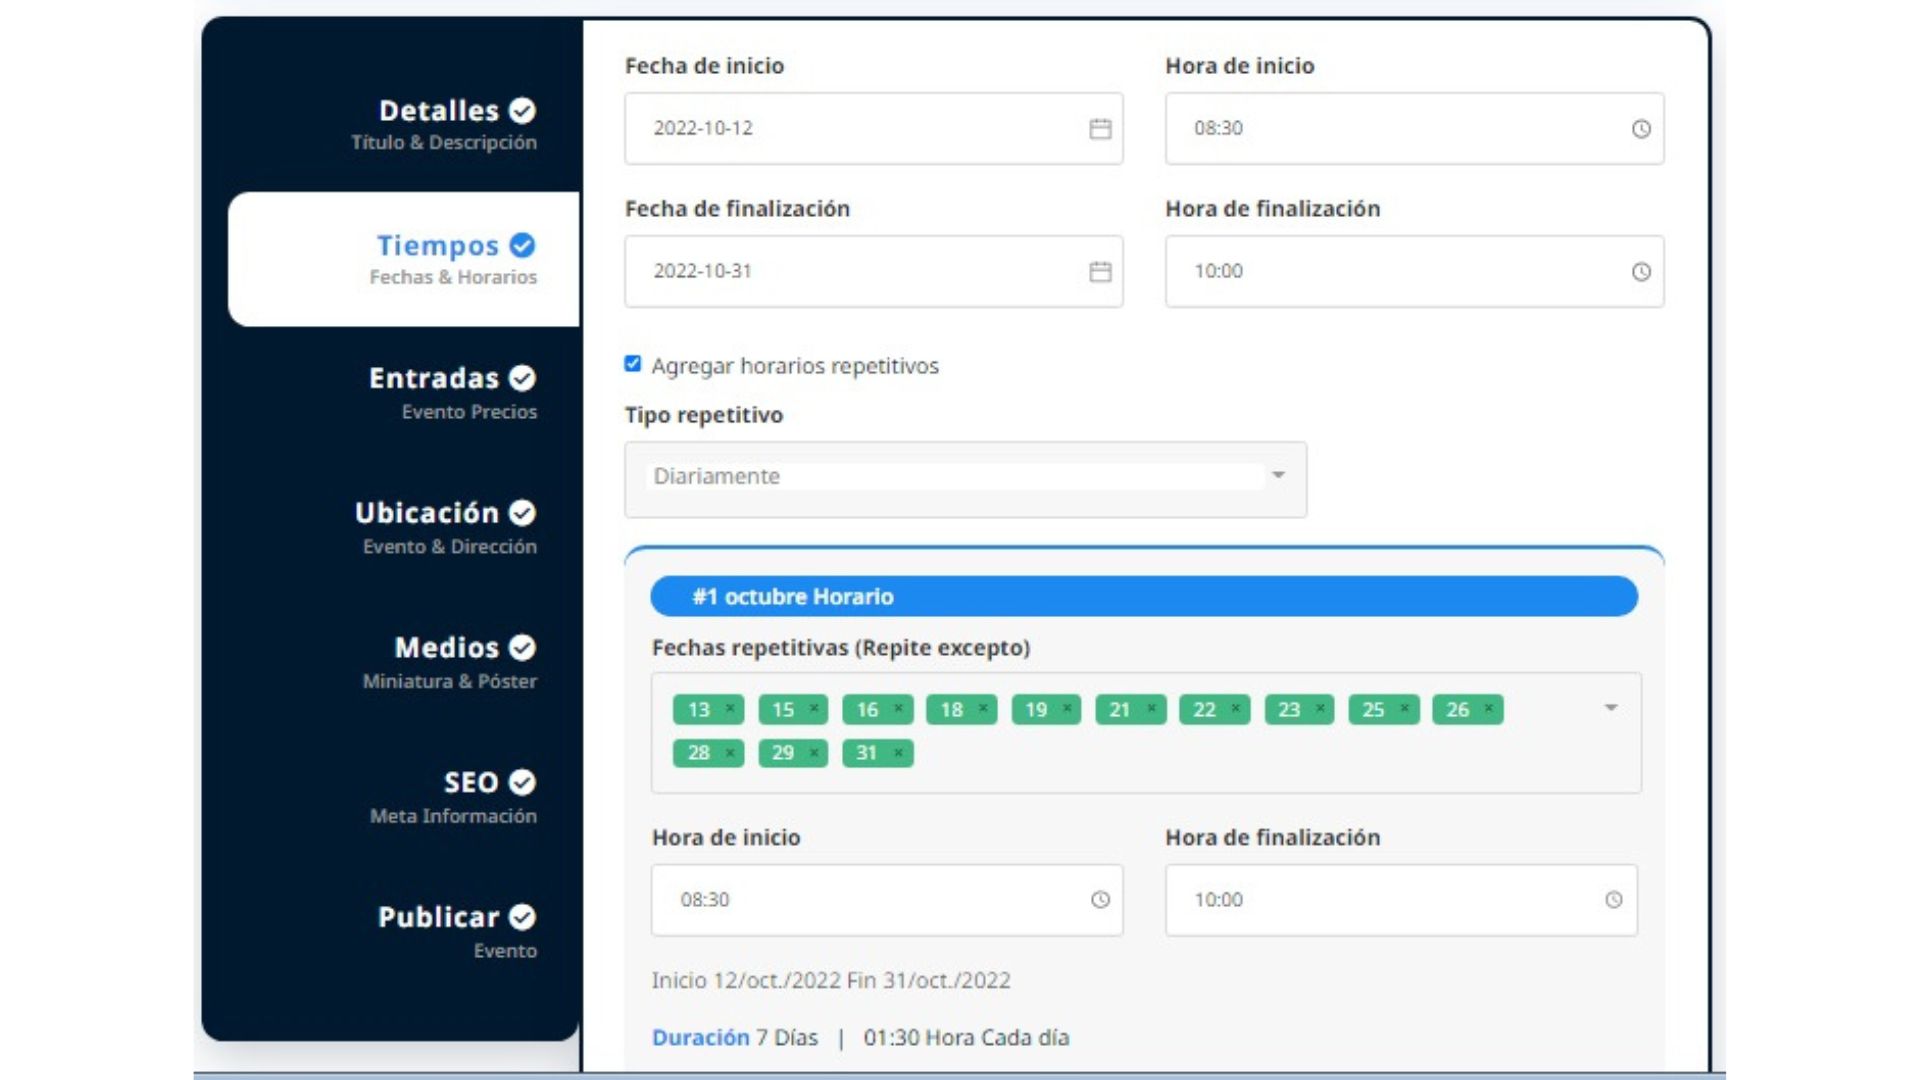Open calendar picker for Fecha de finalización
The image size is (1920, 1080).
tap(1100, 272)
